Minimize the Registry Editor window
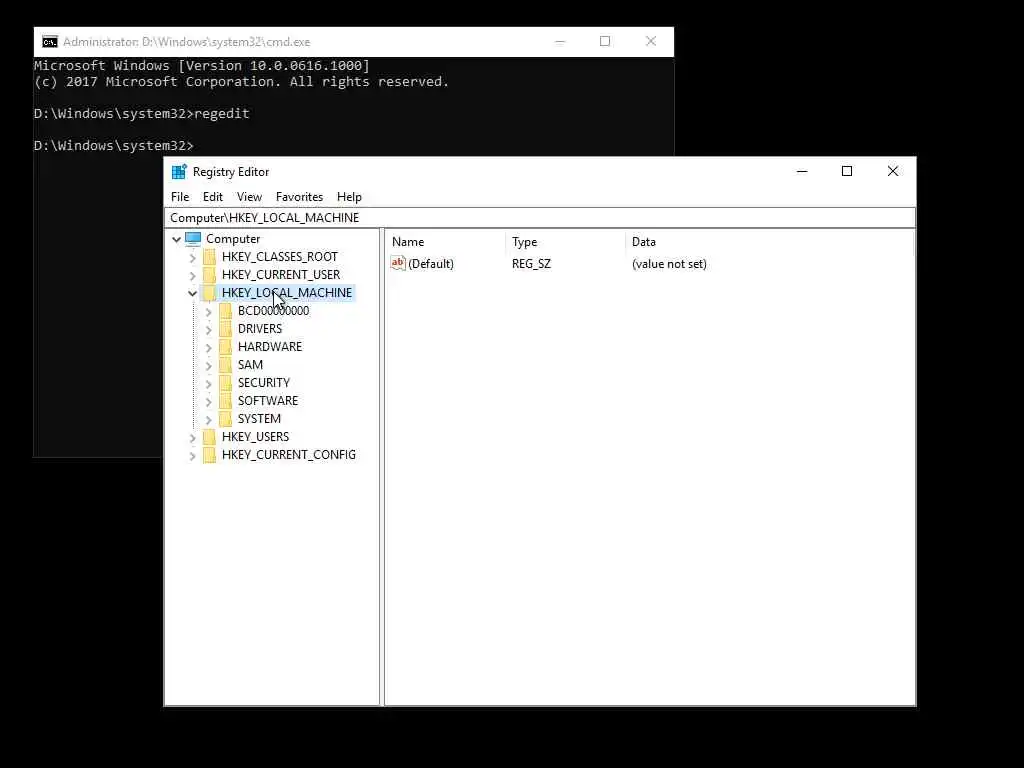 (802, 171)
